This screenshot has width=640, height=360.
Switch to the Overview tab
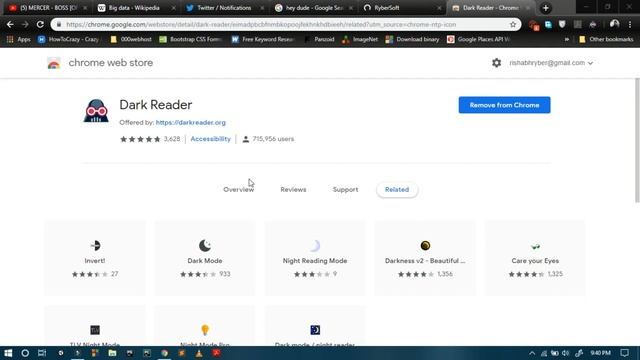tap(238, 190)
